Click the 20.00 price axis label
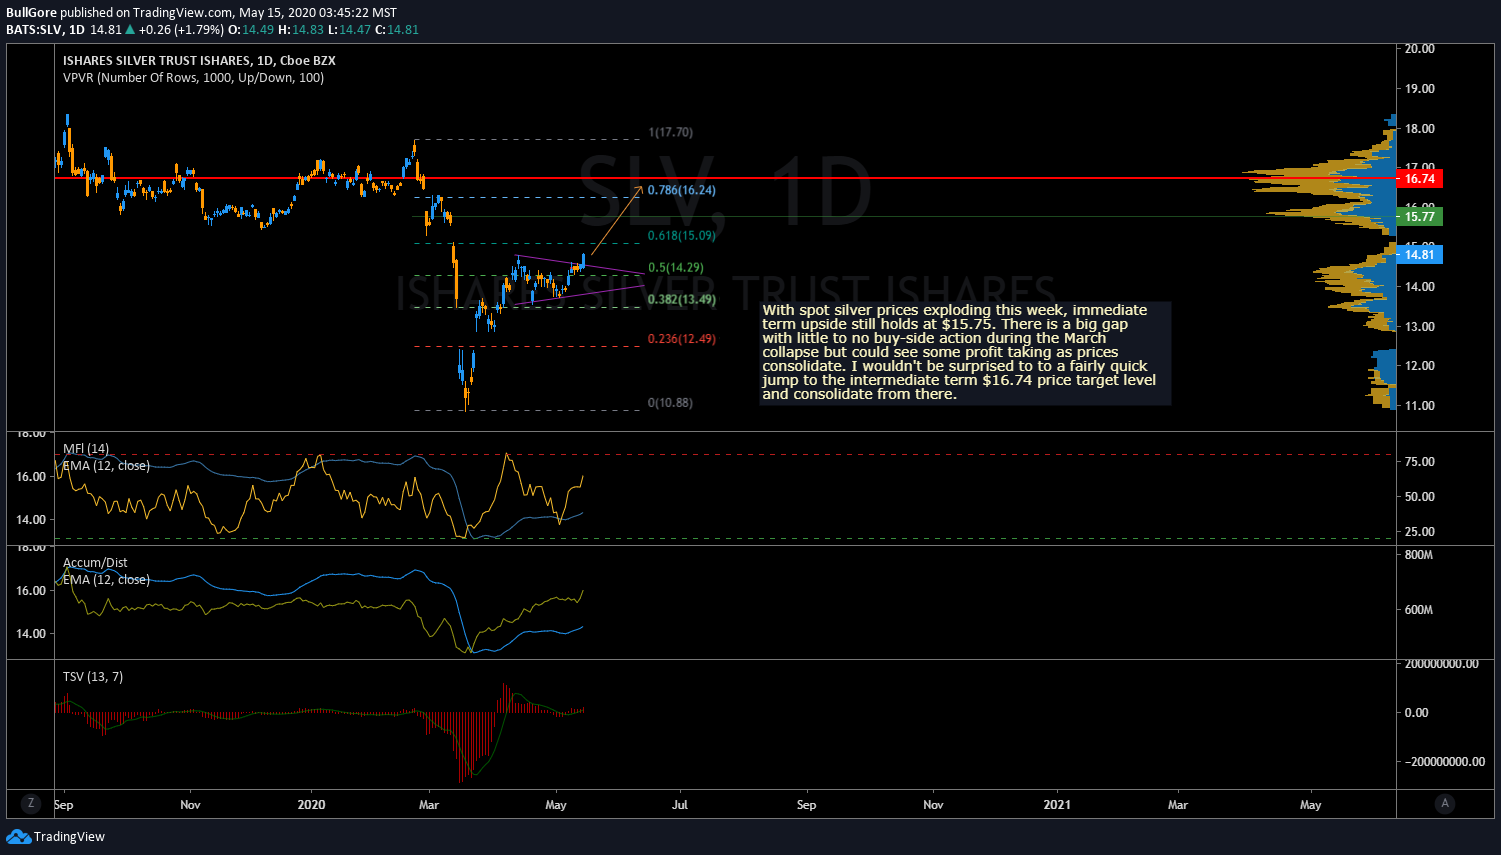This screenshot has width=1501, height=855. click(x=1420, y=49)
